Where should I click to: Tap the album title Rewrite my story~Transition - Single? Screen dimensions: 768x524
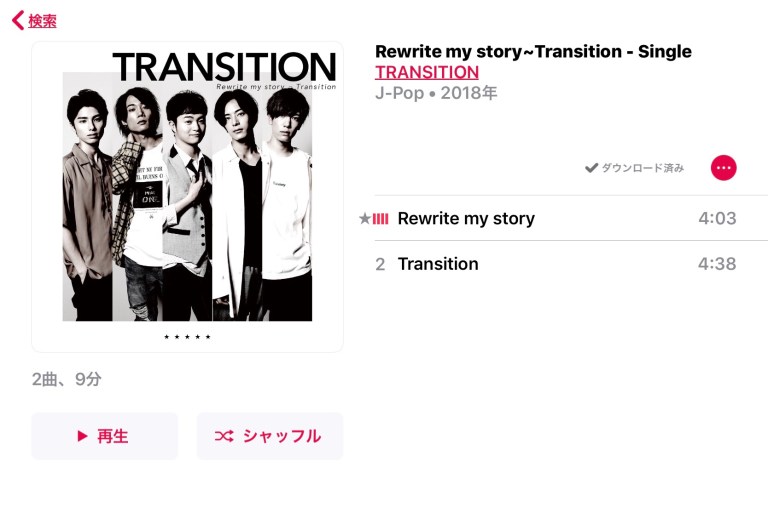(533, 52)
